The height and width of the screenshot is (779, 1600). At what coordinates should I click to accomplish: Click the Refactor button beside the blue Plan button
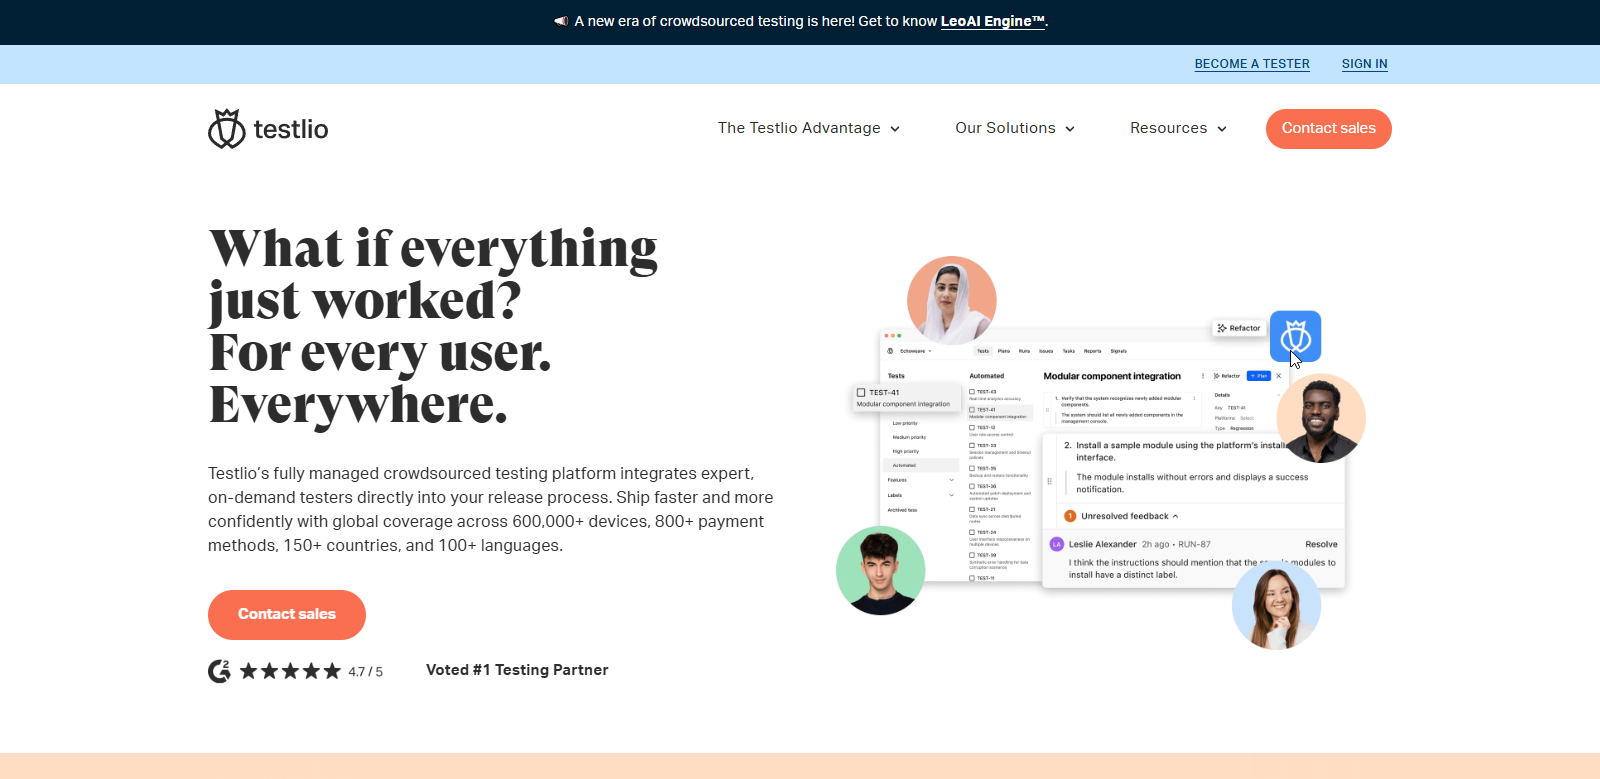(1227, 376)
